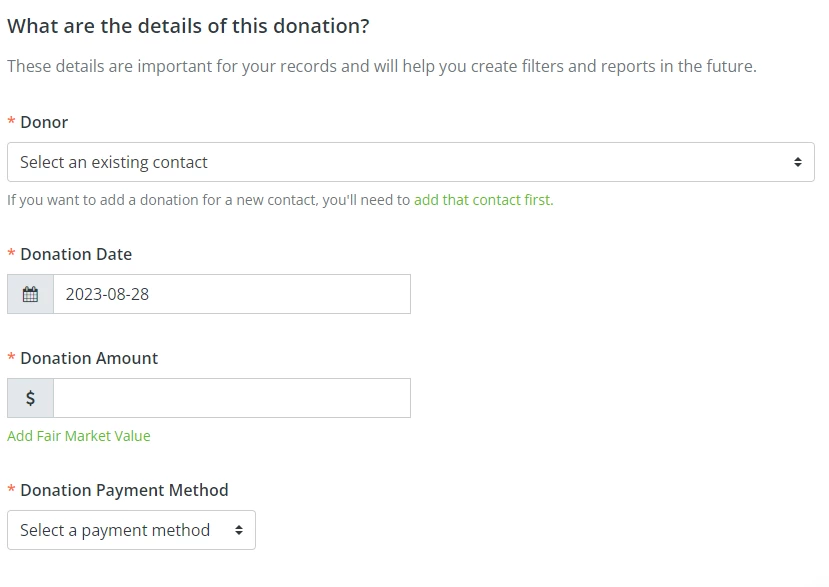Click the red asterisk next to Donor
829x587 pixels.
(12, 122)
